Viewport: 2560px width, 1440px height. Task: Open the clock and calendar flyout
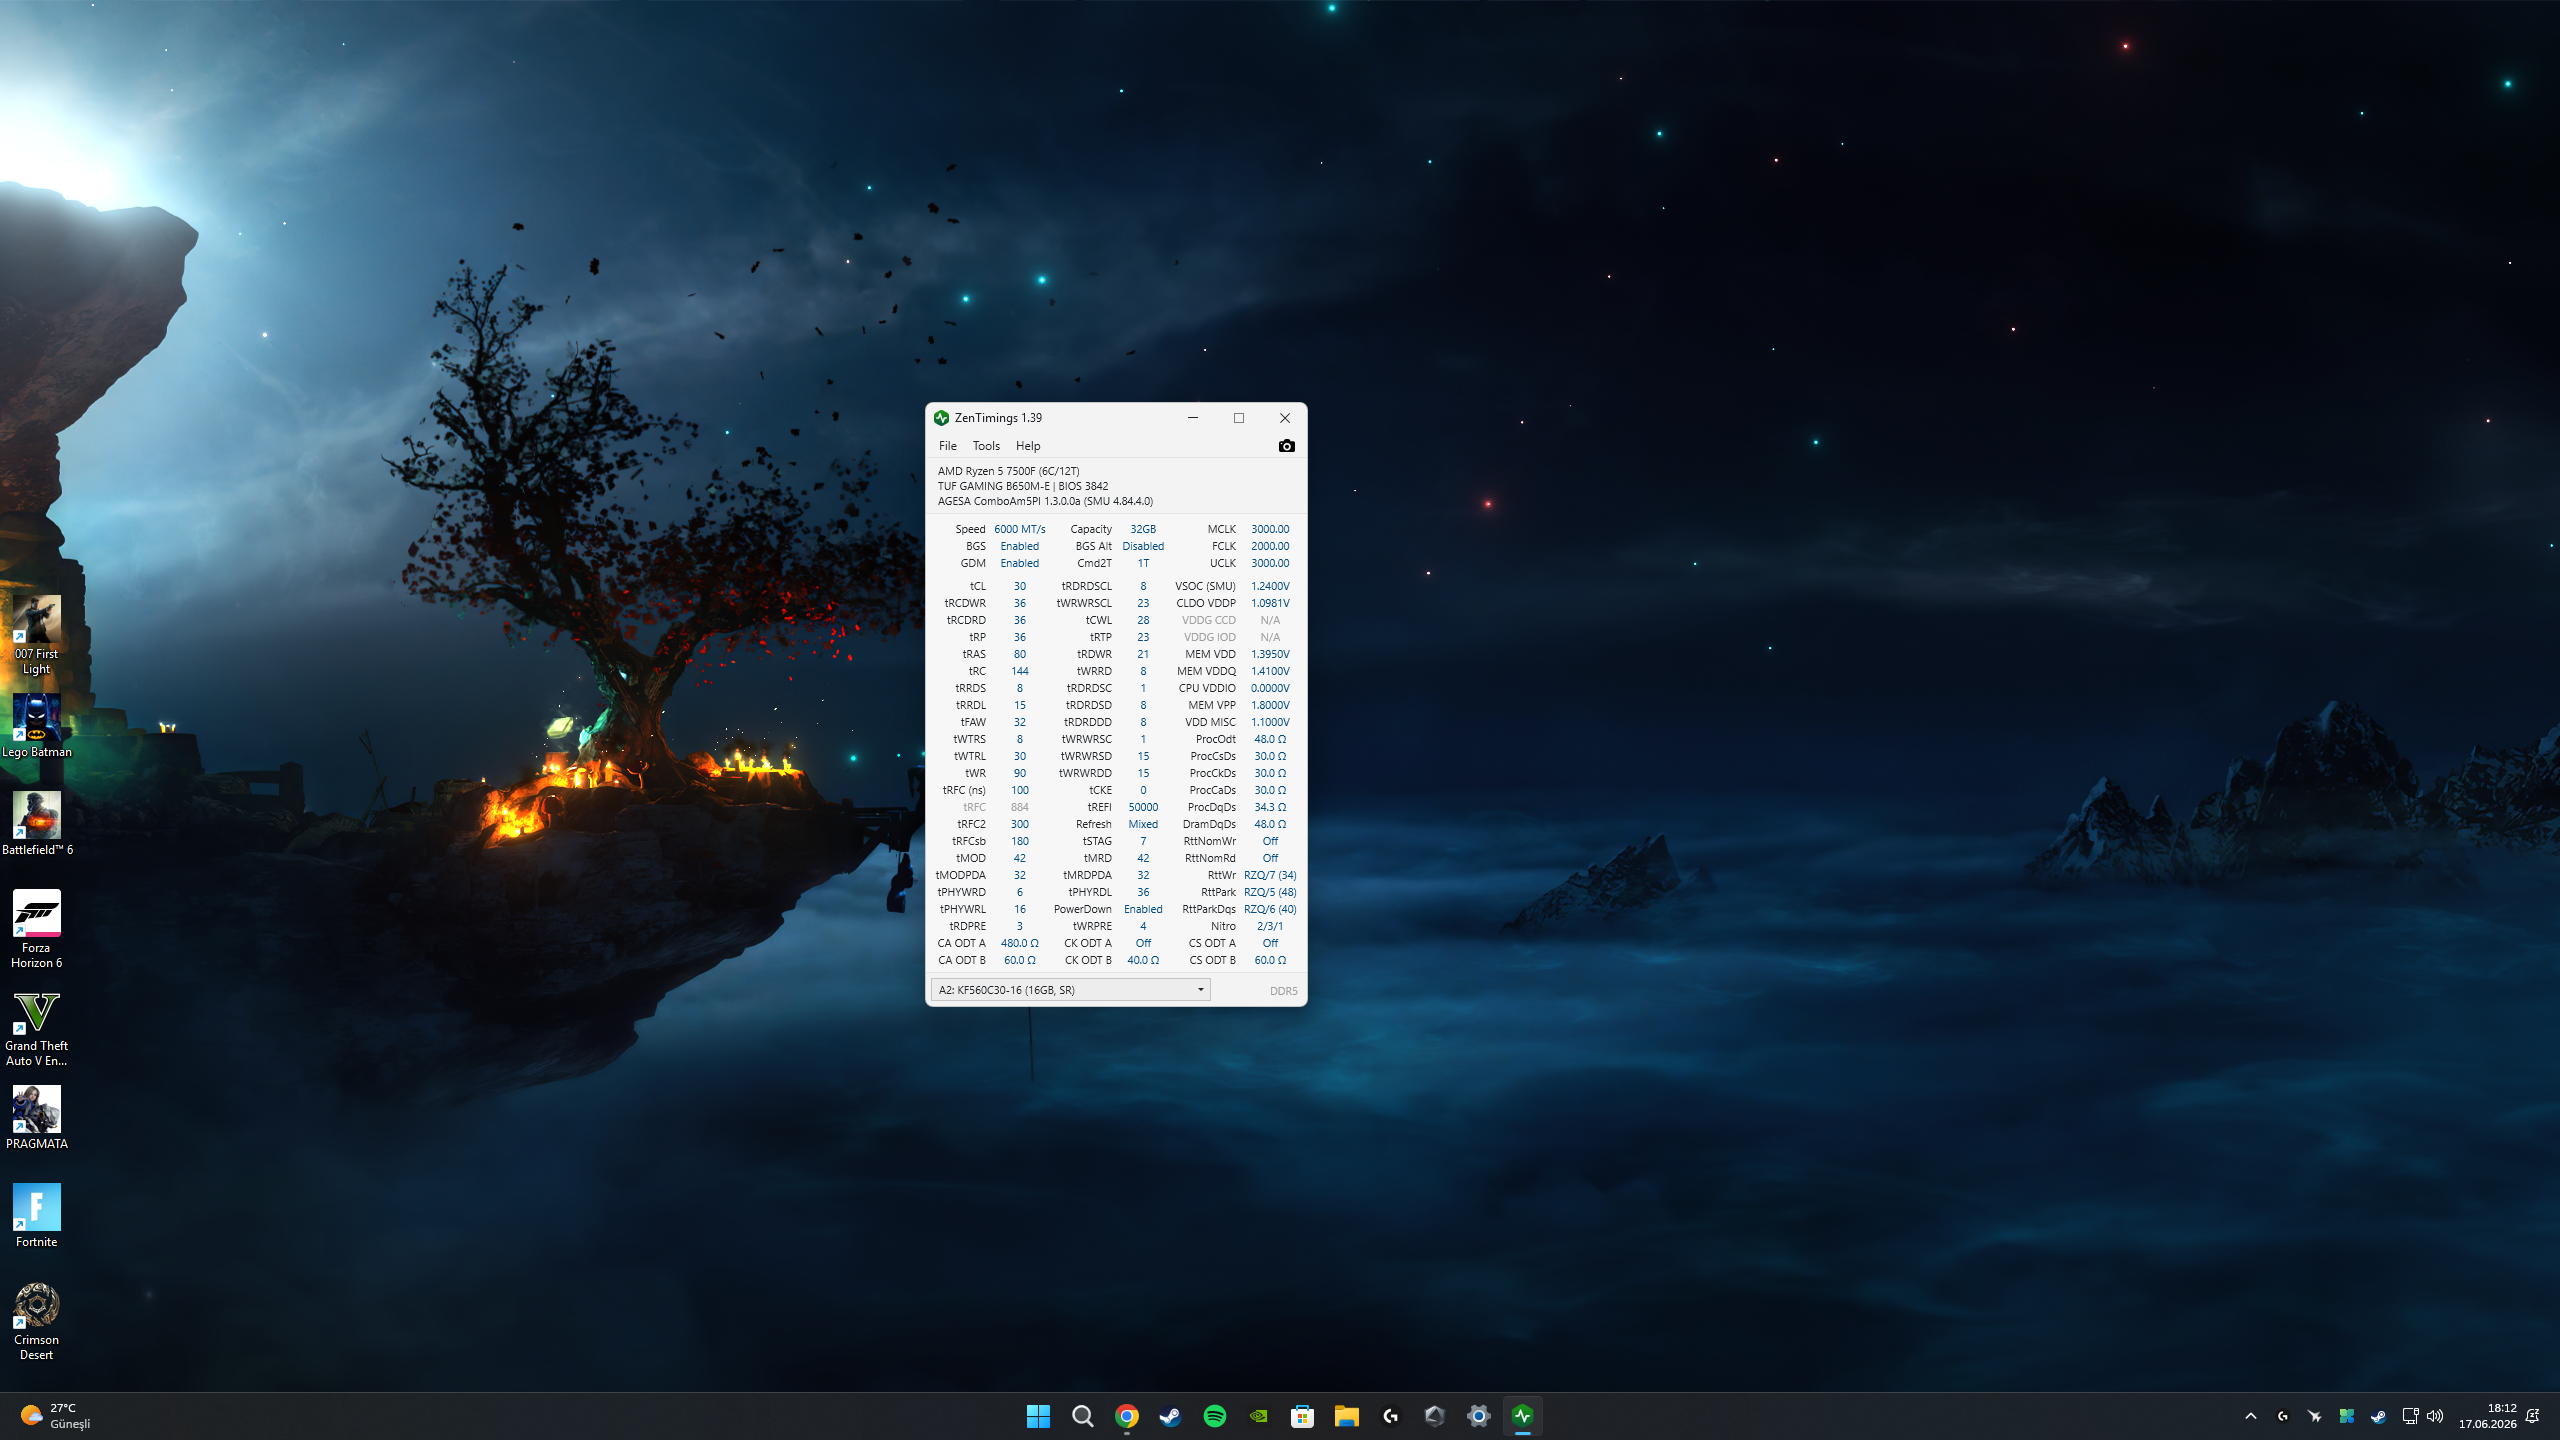pyautogui.click(x=2488, y=1416)
